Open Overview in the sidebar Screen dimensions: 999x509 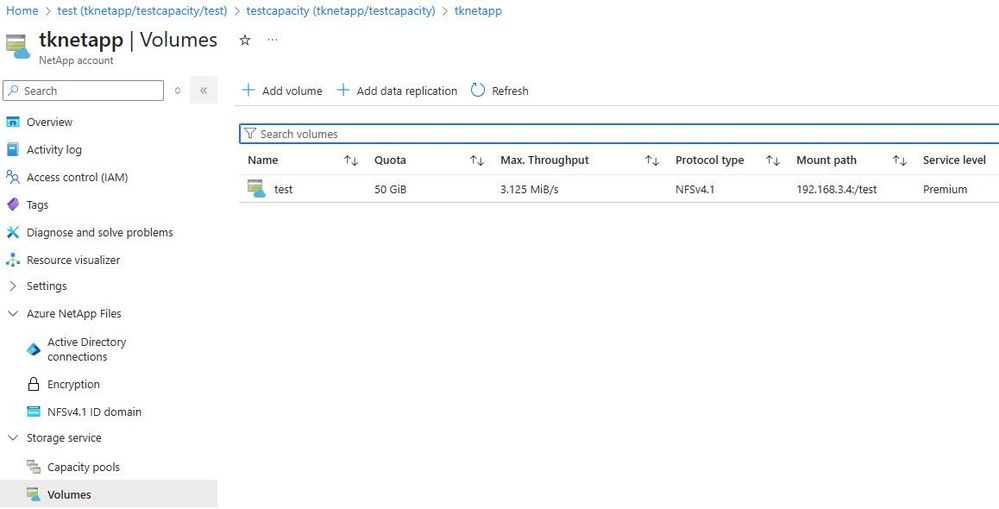click(49, 122)
